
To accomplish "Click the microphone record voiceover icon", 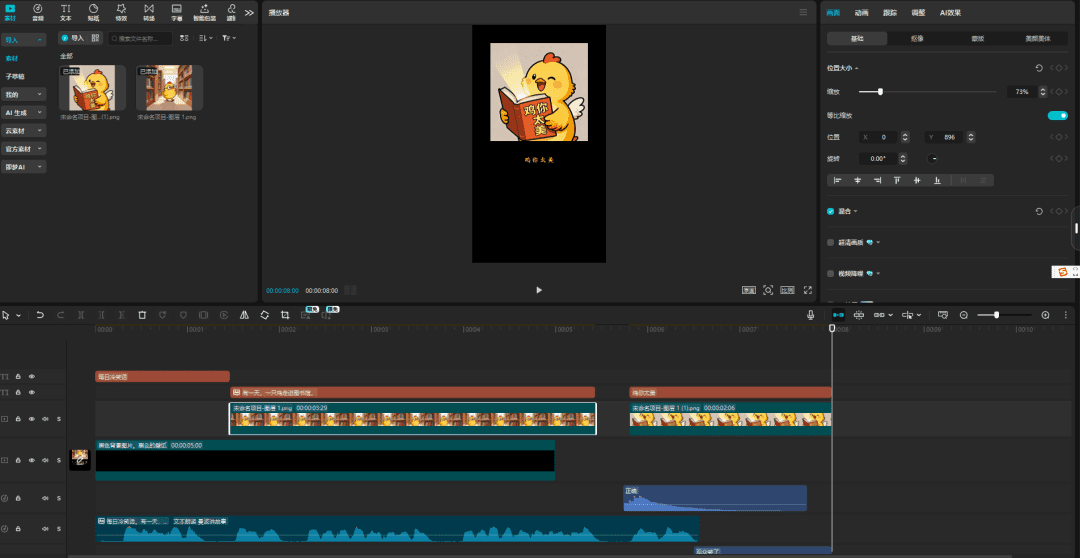I will pos(811,315).
